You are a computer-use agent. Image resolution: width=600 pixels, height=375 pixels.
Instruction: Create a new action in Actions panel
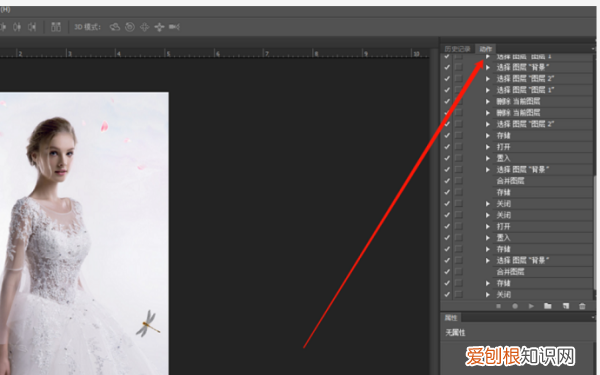[566, 306]
